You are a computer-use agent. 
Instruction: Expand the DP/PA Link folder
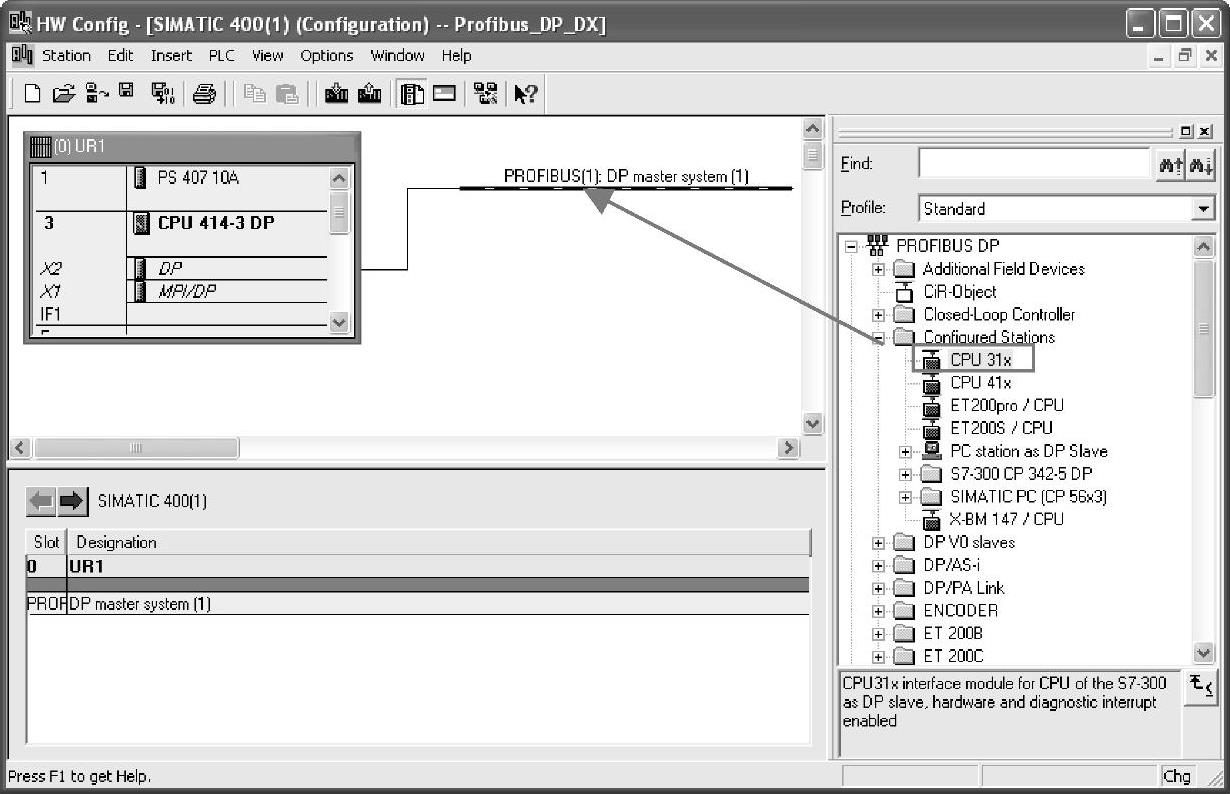click(878, 588)
